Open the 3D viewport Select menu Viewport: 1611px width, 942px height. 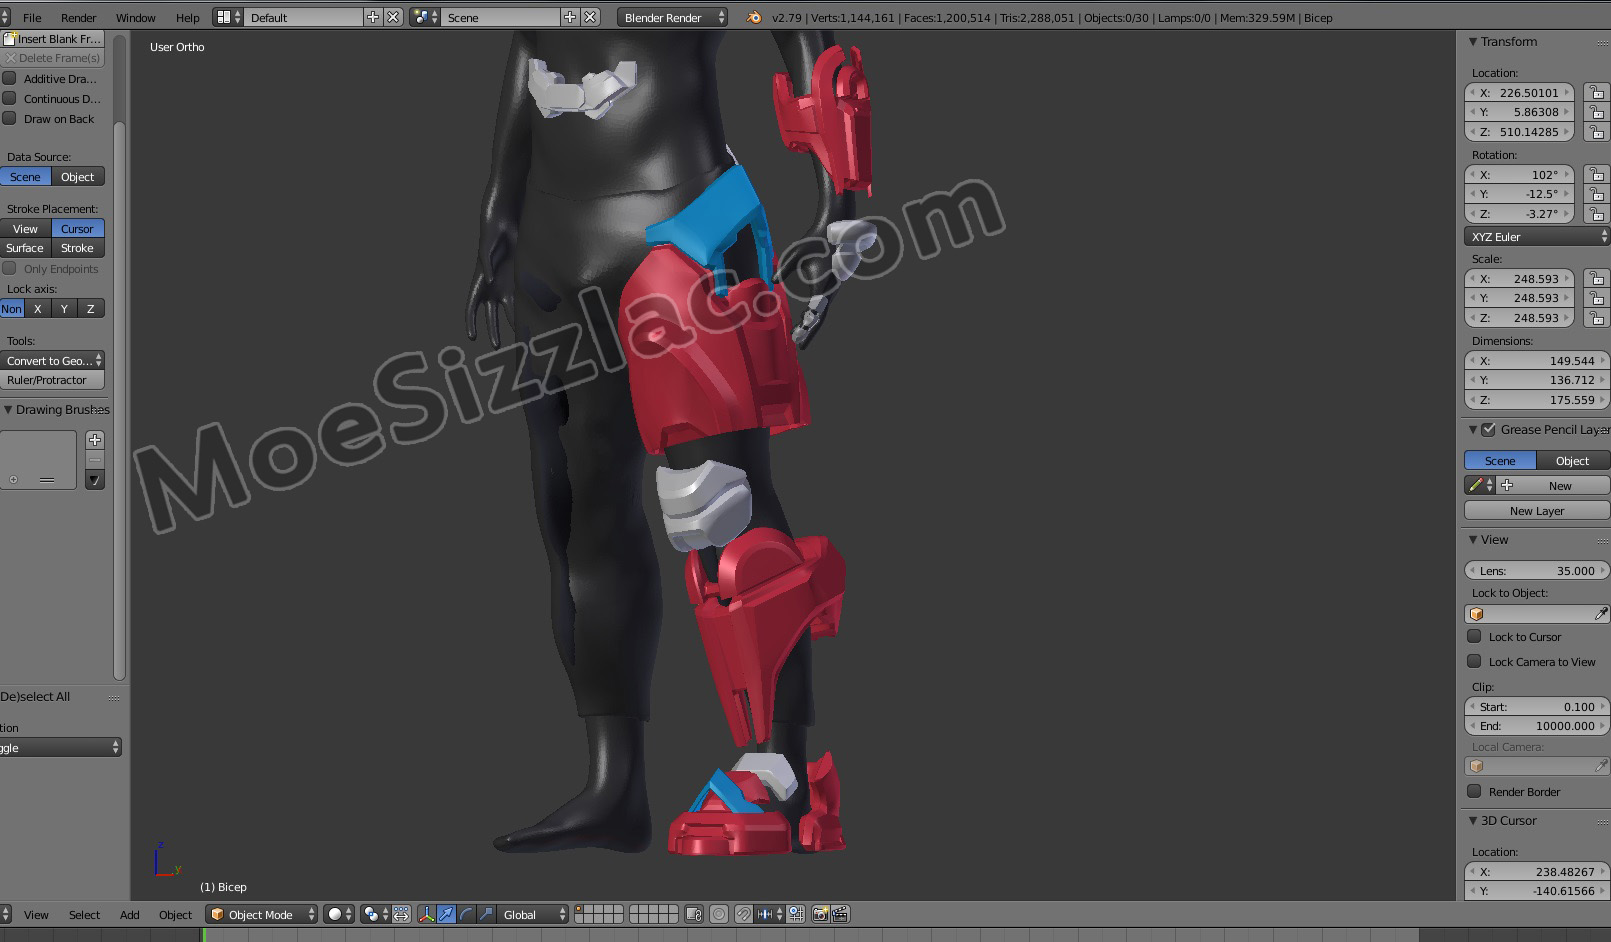coord(84,915)
